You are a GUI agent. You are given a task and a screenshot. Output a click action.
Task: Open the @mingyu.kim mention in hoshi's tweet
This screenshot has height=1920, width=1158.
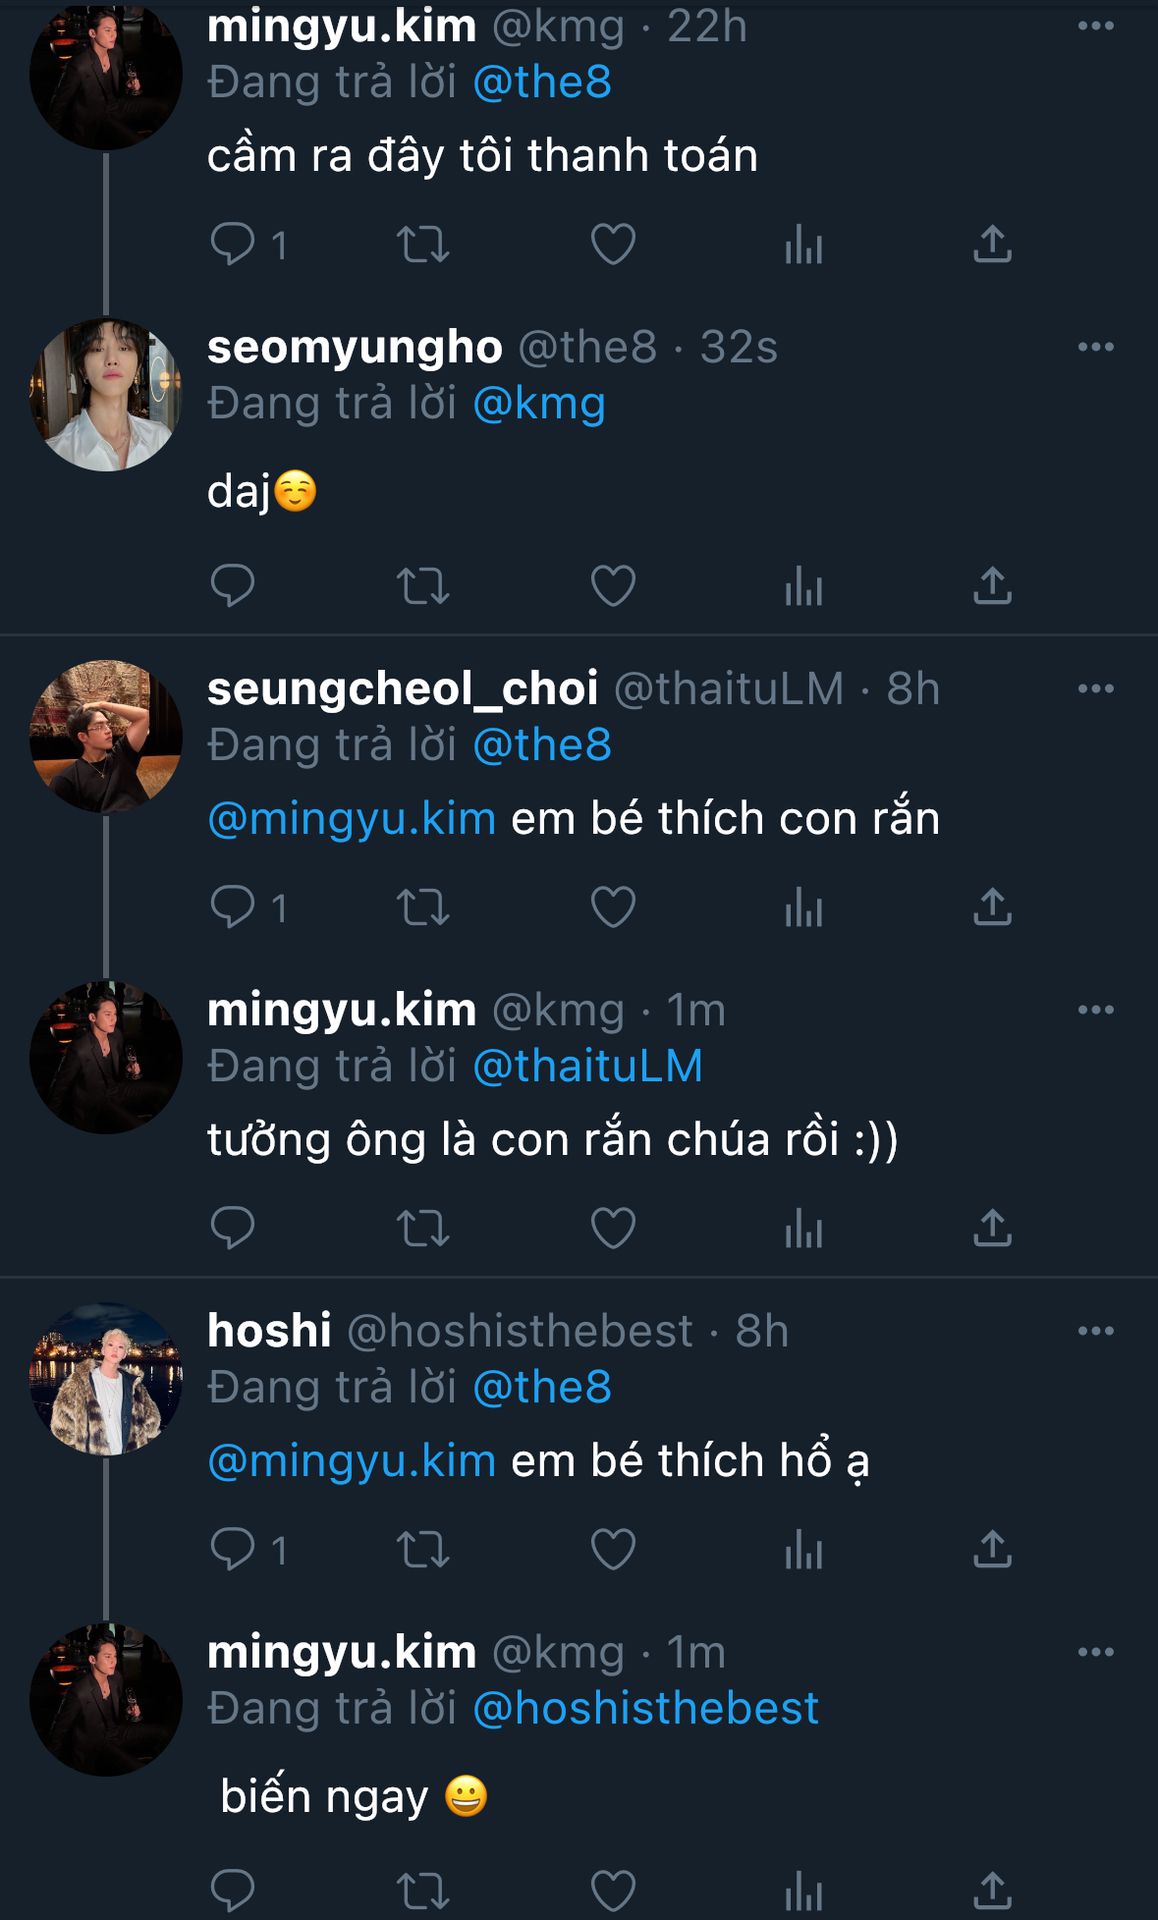coord(352,1461)
